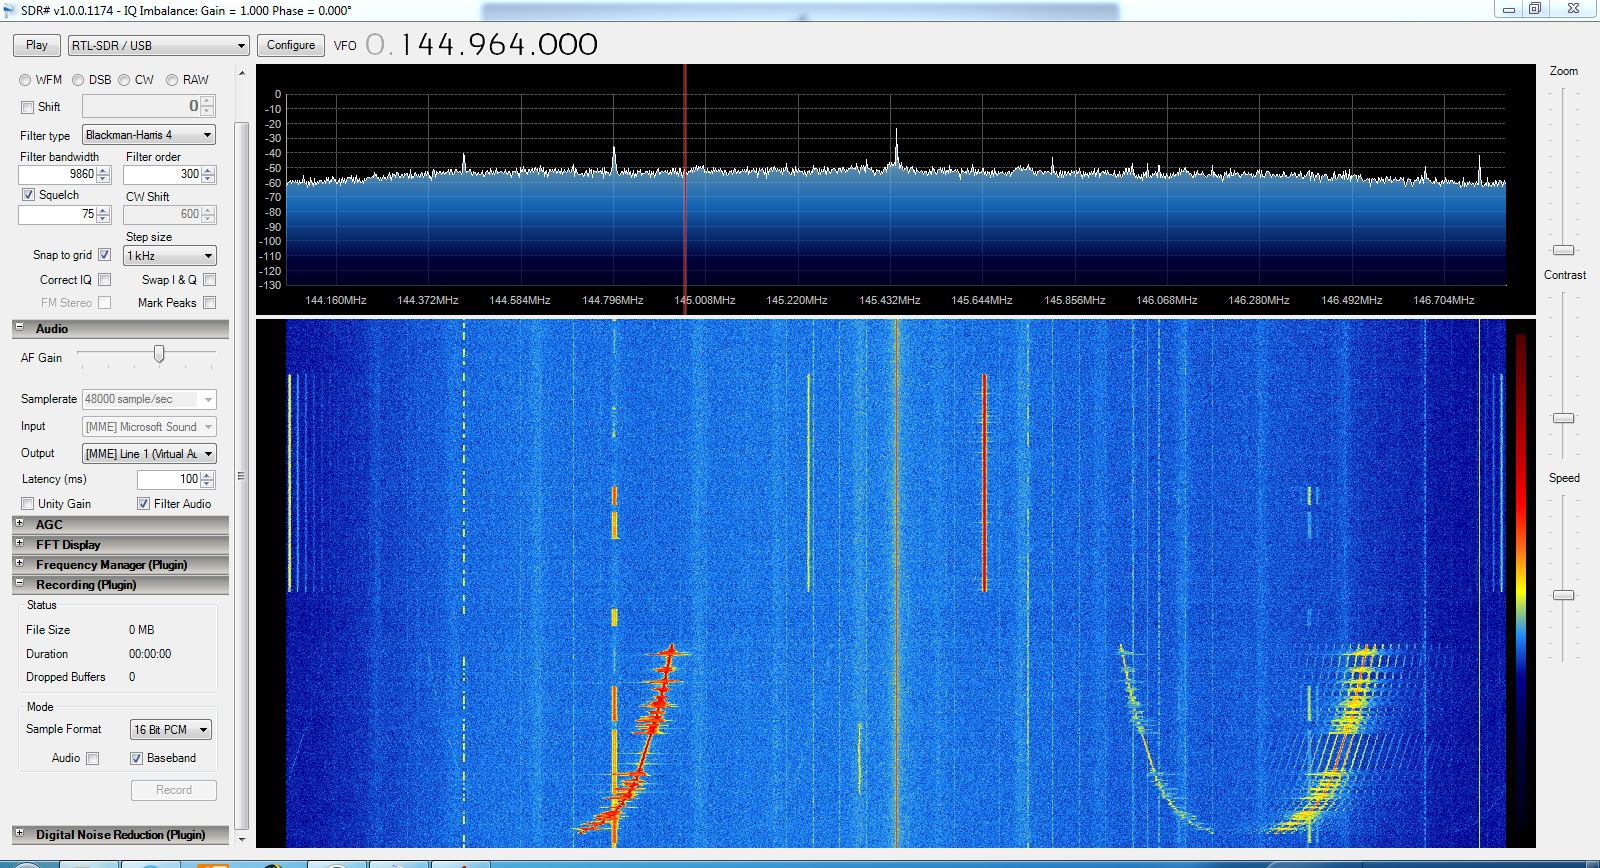Open the audio Output device dropdown
The width and height of the screenshot is (1600, 868).
coord(149,454)
